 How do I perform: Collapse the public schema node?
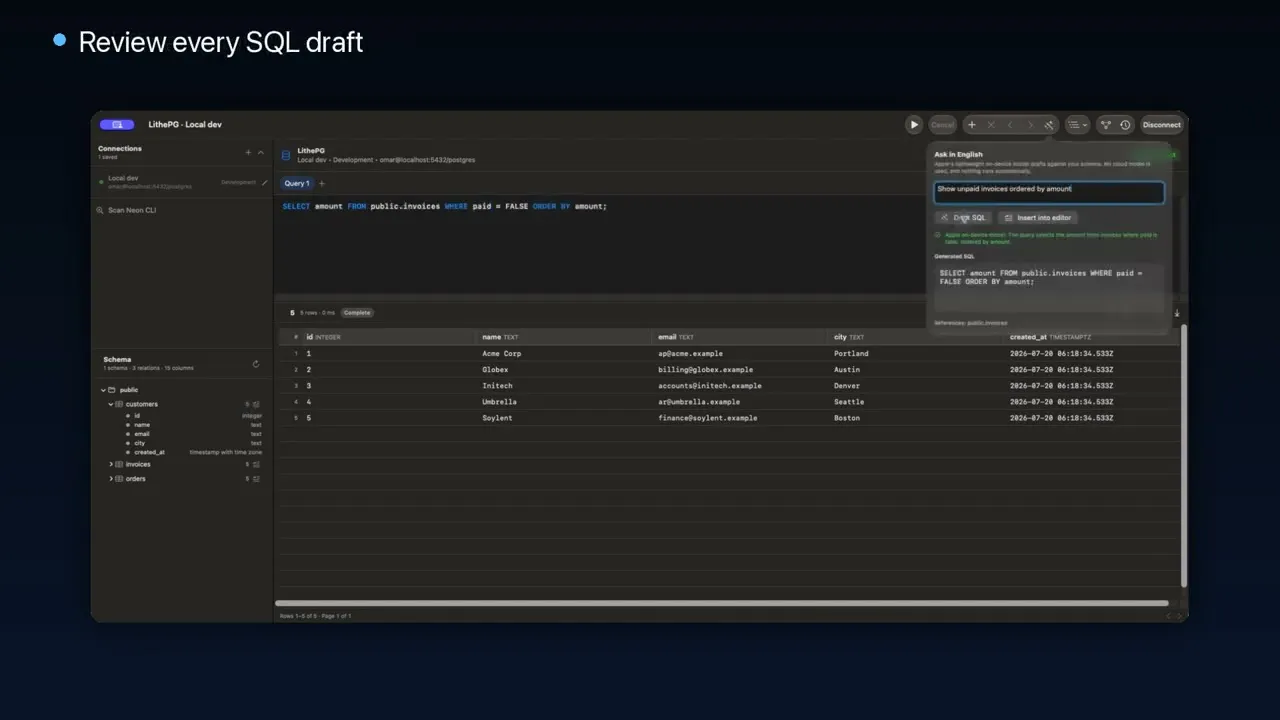pos(103,390)
